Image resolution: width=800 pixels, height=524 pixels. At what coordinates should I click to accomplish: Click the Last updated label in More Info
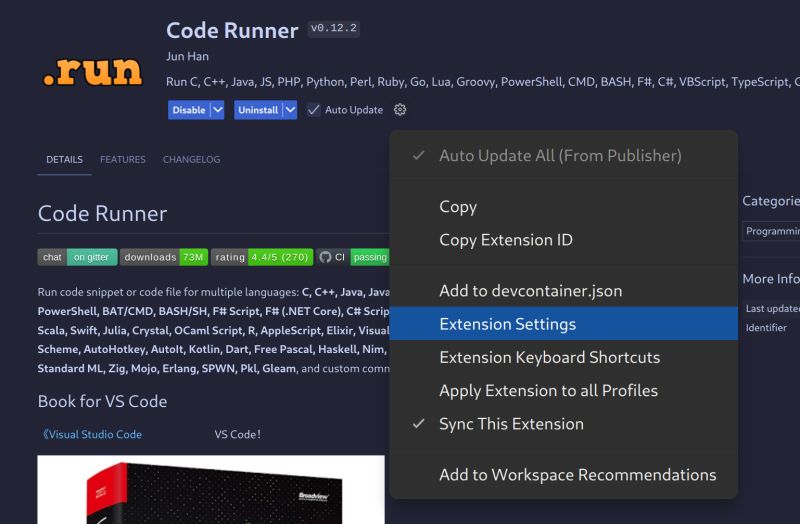[x=772, y=308]
